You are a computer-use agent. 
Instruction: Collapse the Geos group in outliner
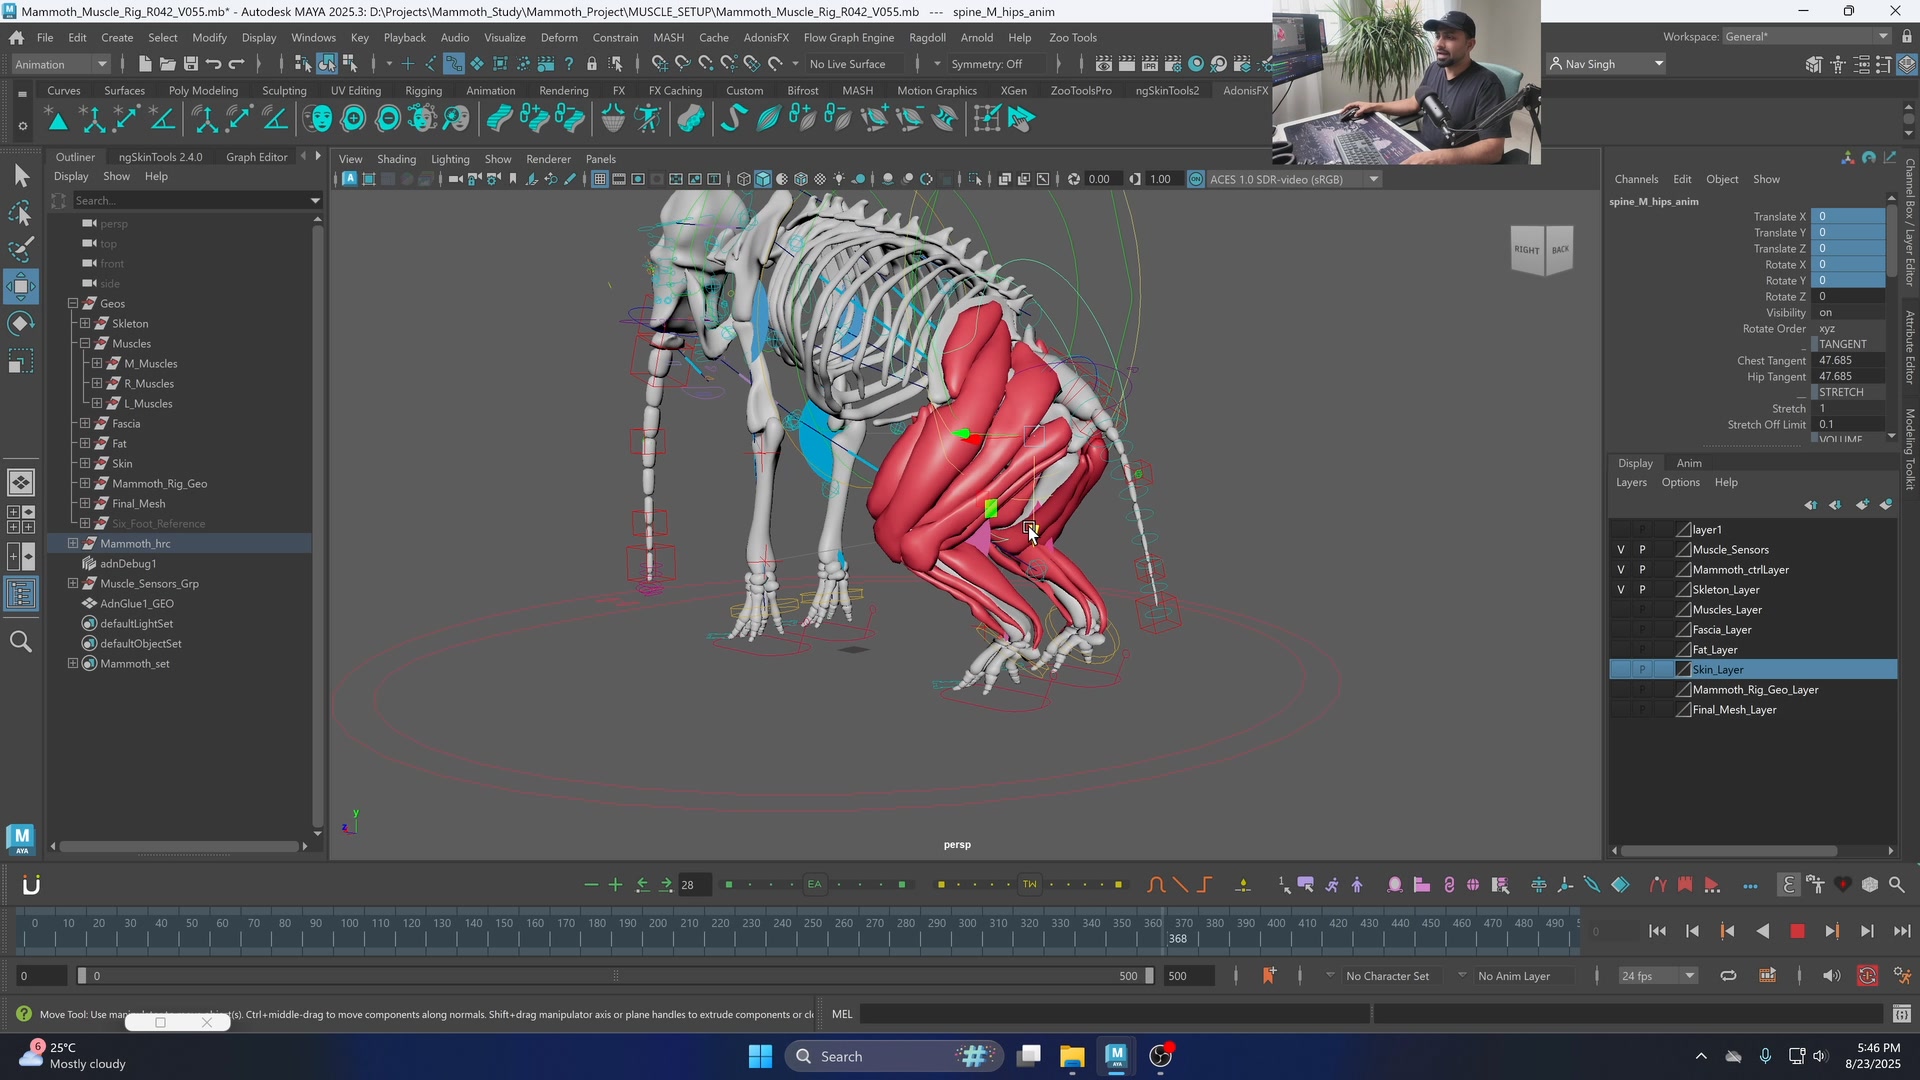[72, 303]
